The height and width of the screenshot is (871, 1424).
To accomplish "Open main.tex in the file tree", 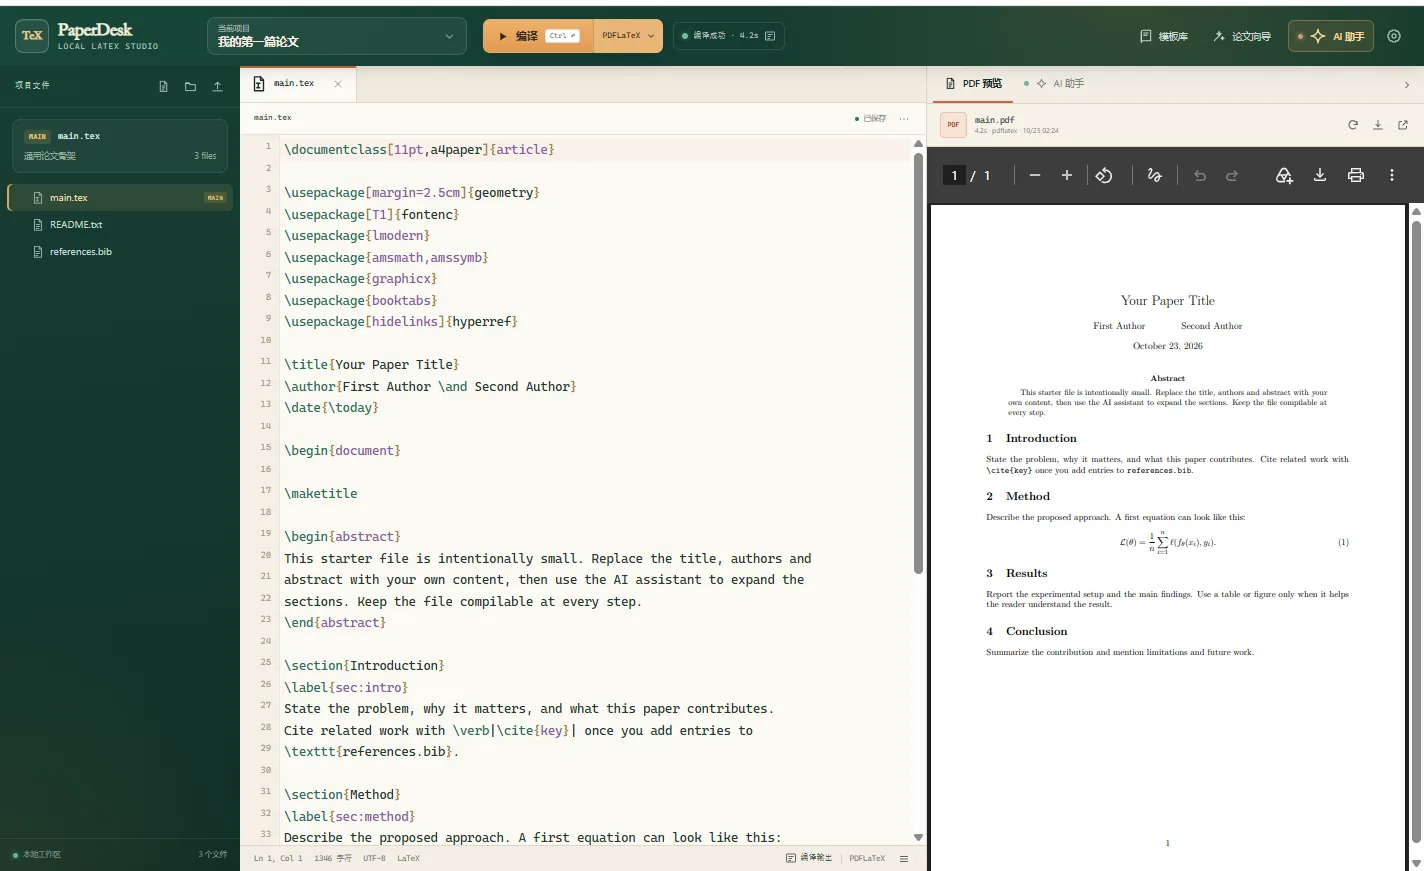I will (120, 198).
